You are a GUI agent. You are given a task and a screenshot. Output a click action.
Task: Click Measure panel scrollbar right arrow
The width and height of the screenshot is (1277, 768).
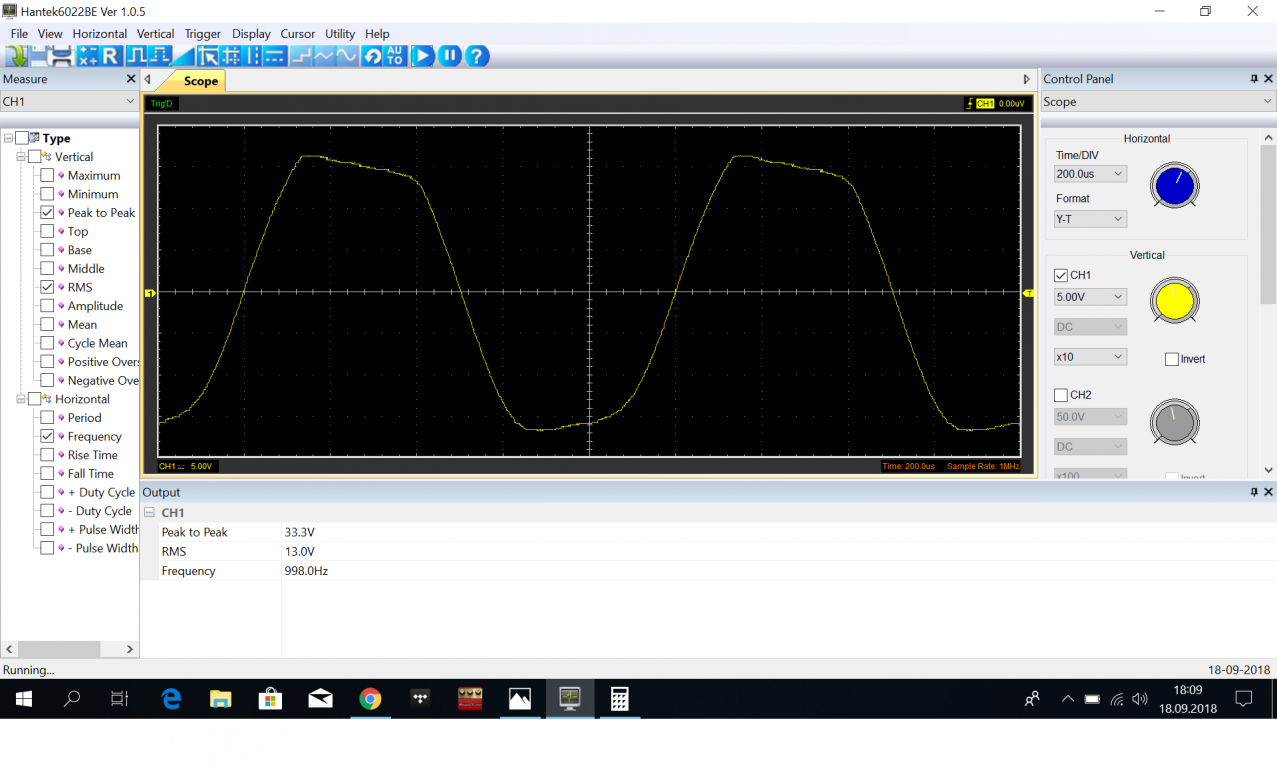click(130, 649)
